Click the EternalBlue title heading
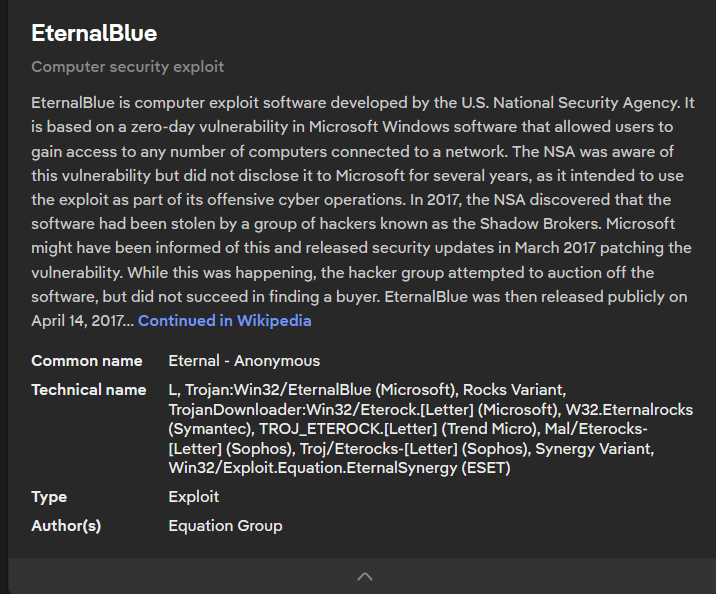This screenshot has width=716, height=594. click(x=94, y=33)
